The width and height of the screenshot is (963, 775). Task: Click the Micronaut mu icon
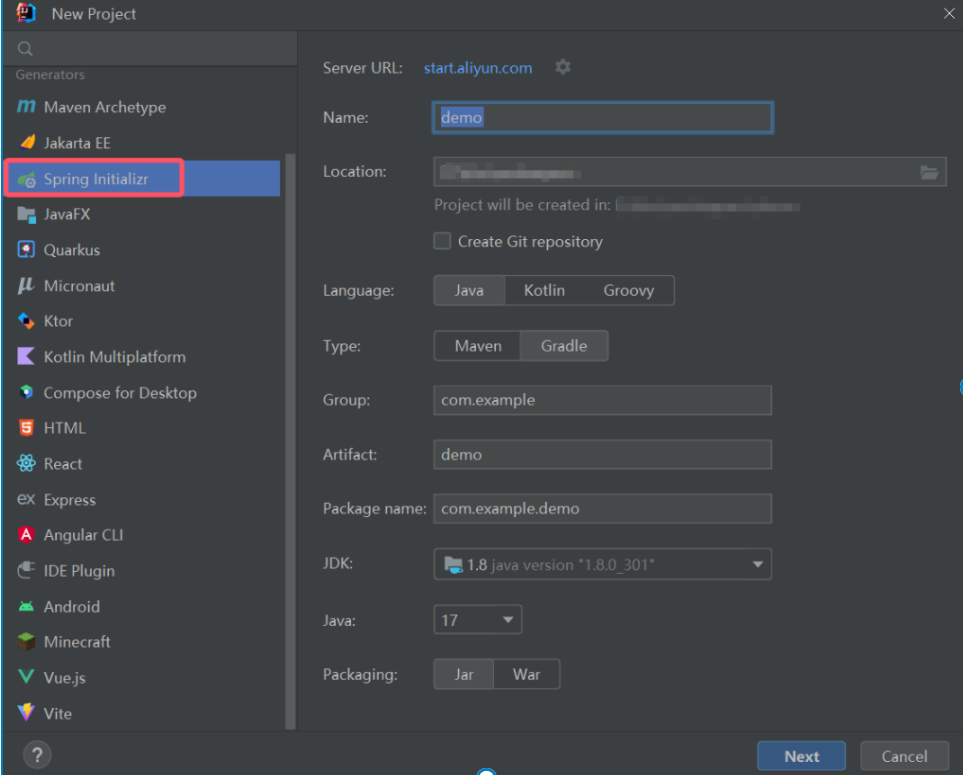[x=26, y=286]
